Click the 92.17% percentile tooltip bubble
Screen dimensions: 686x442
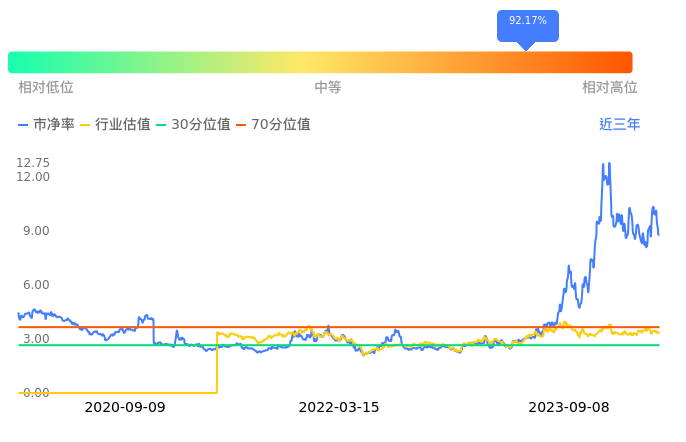click(x=527, y=23)
